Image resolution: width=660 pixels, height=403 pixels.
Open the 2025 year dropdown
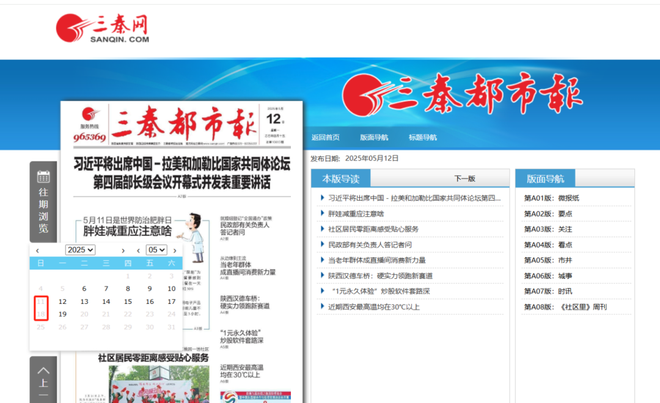pyautogui.click(x=80, y=250)
